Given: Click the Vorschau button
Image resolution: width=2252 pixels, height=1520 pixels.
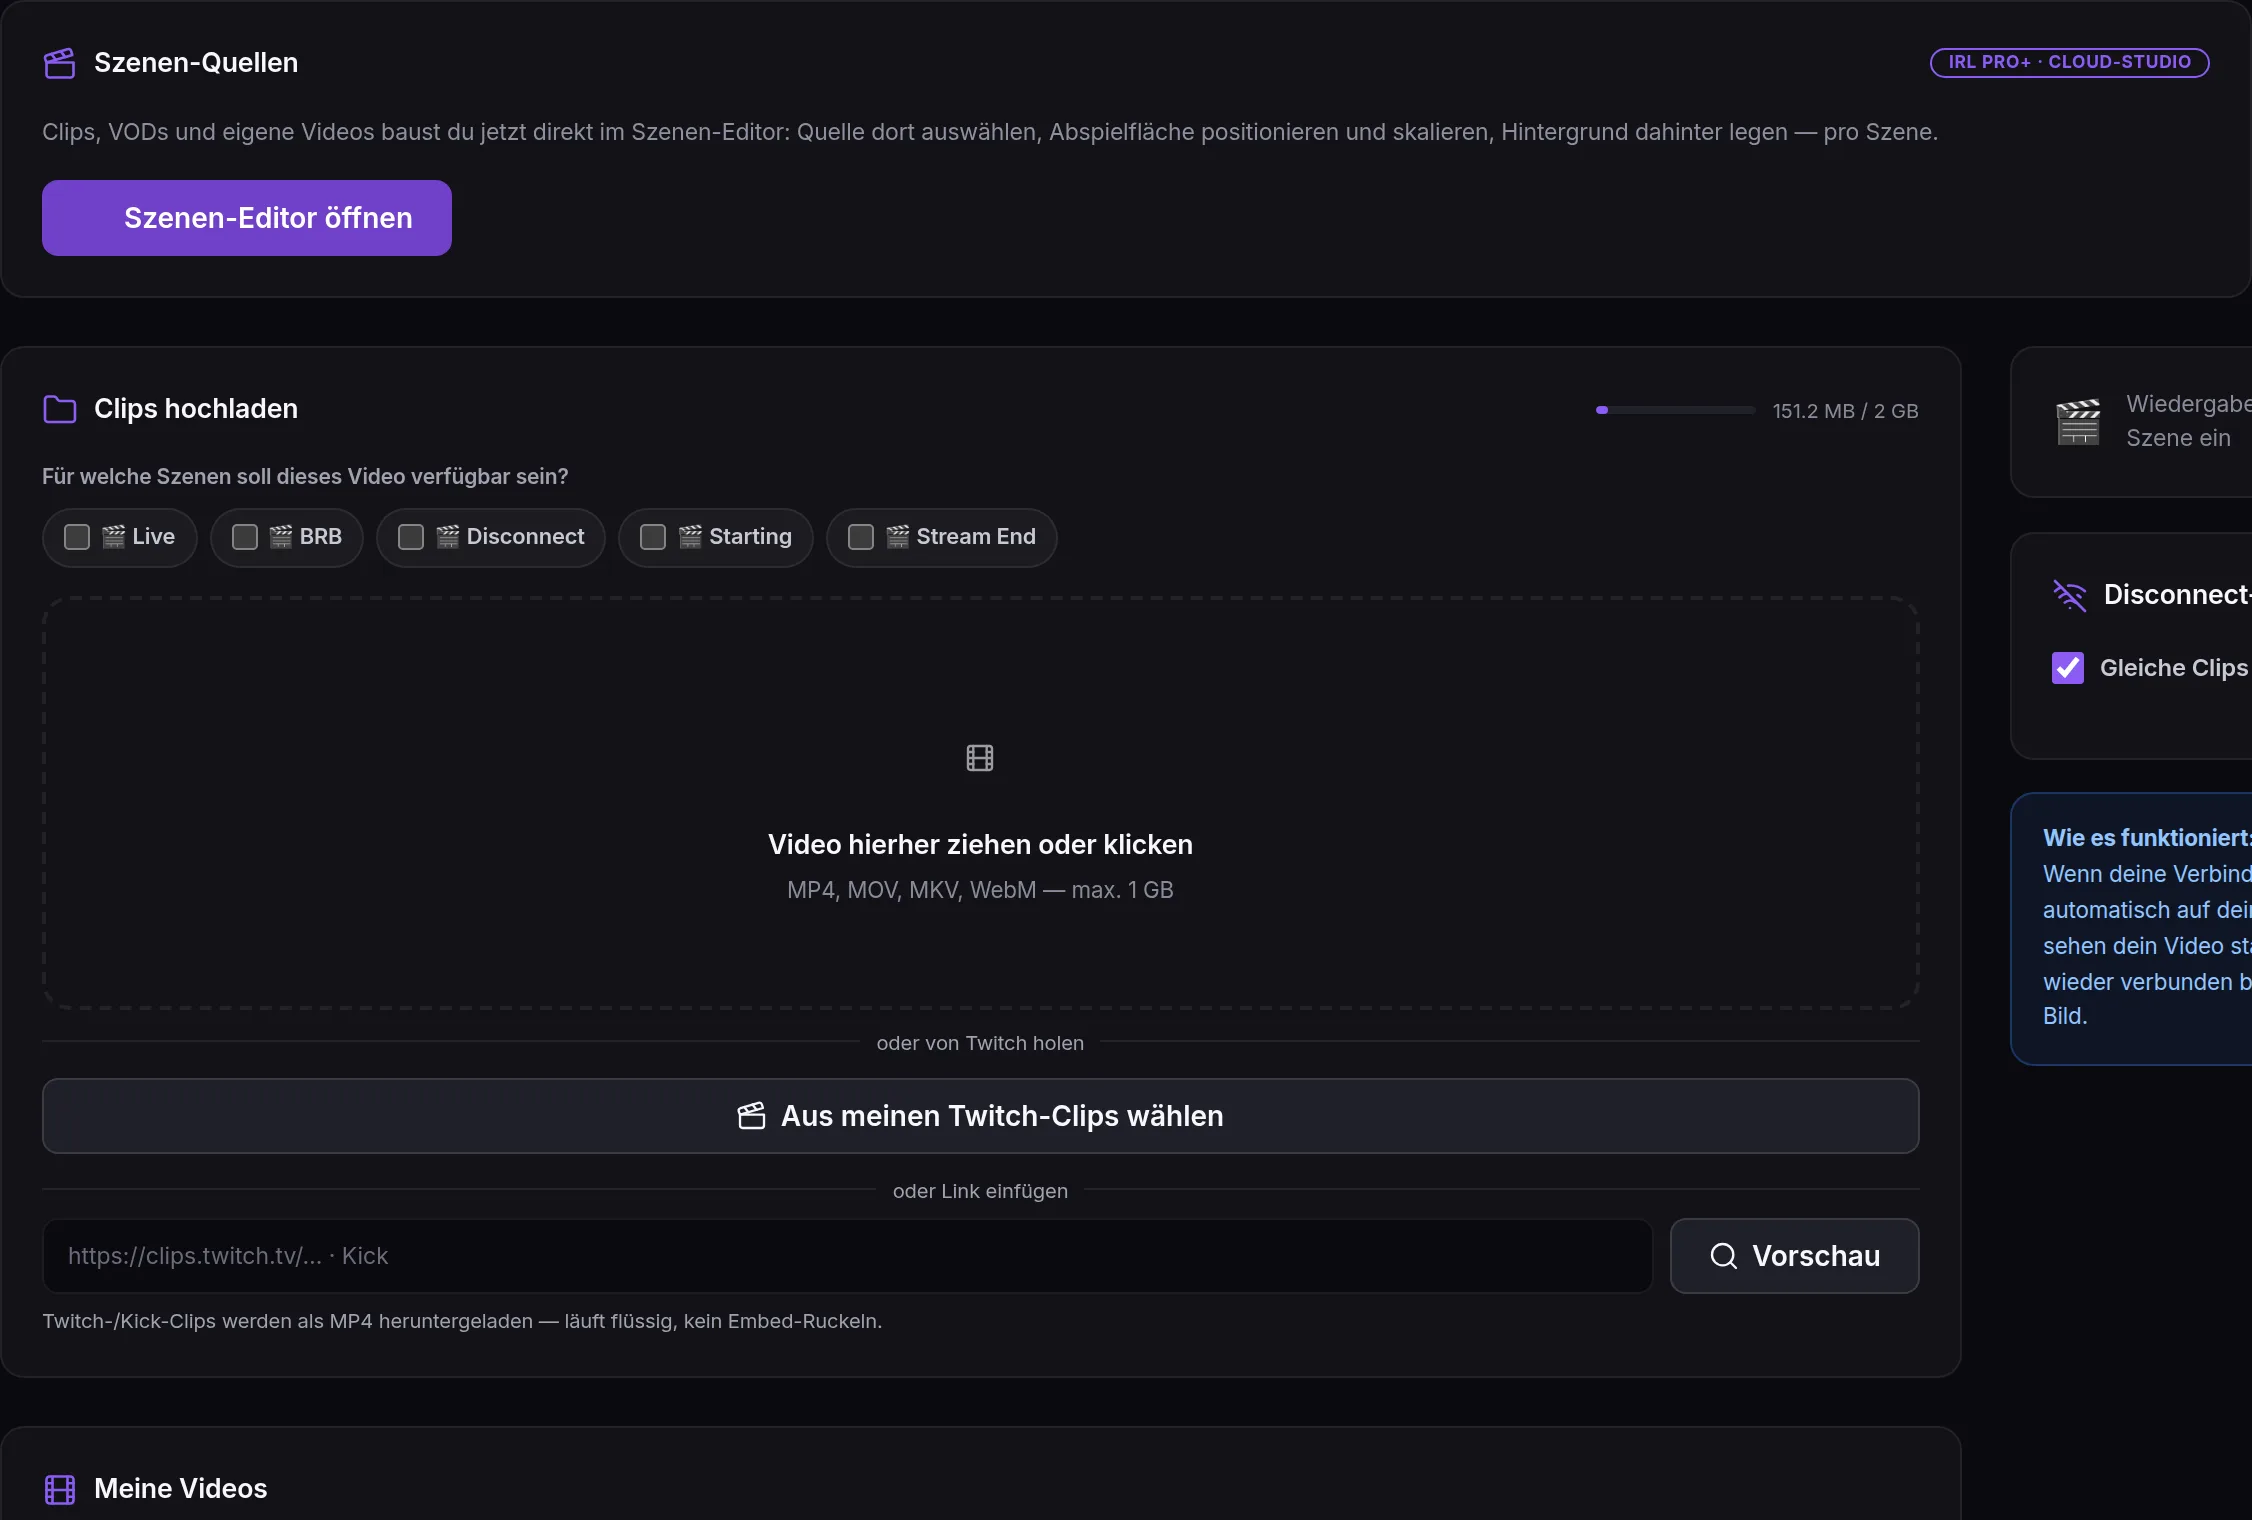Looking at the screenshot, I should pyautogui.click(x=1795, y=1256).
